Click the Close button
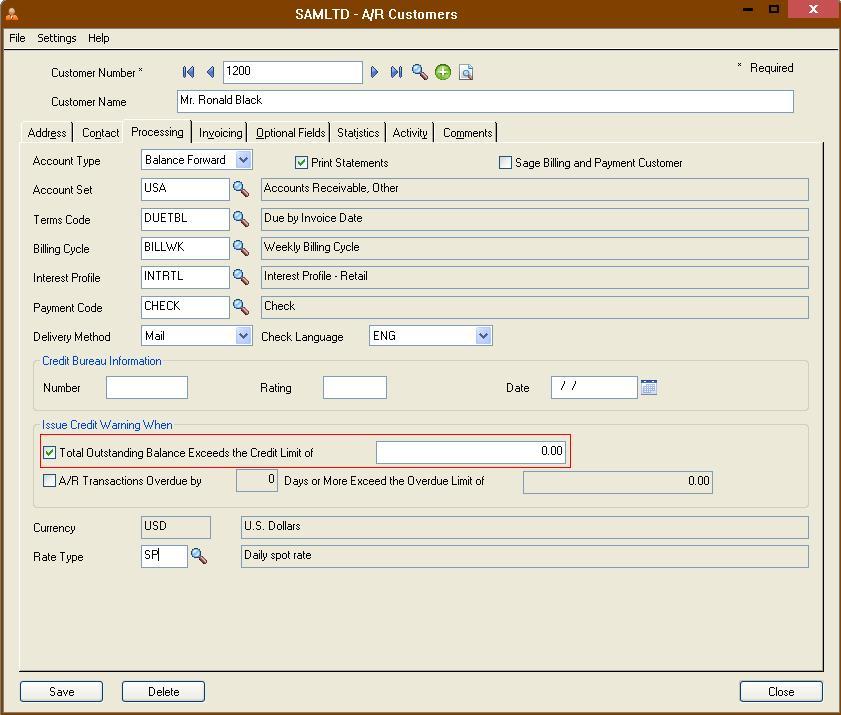The image size is (841, 715). (x=781, y=691)
